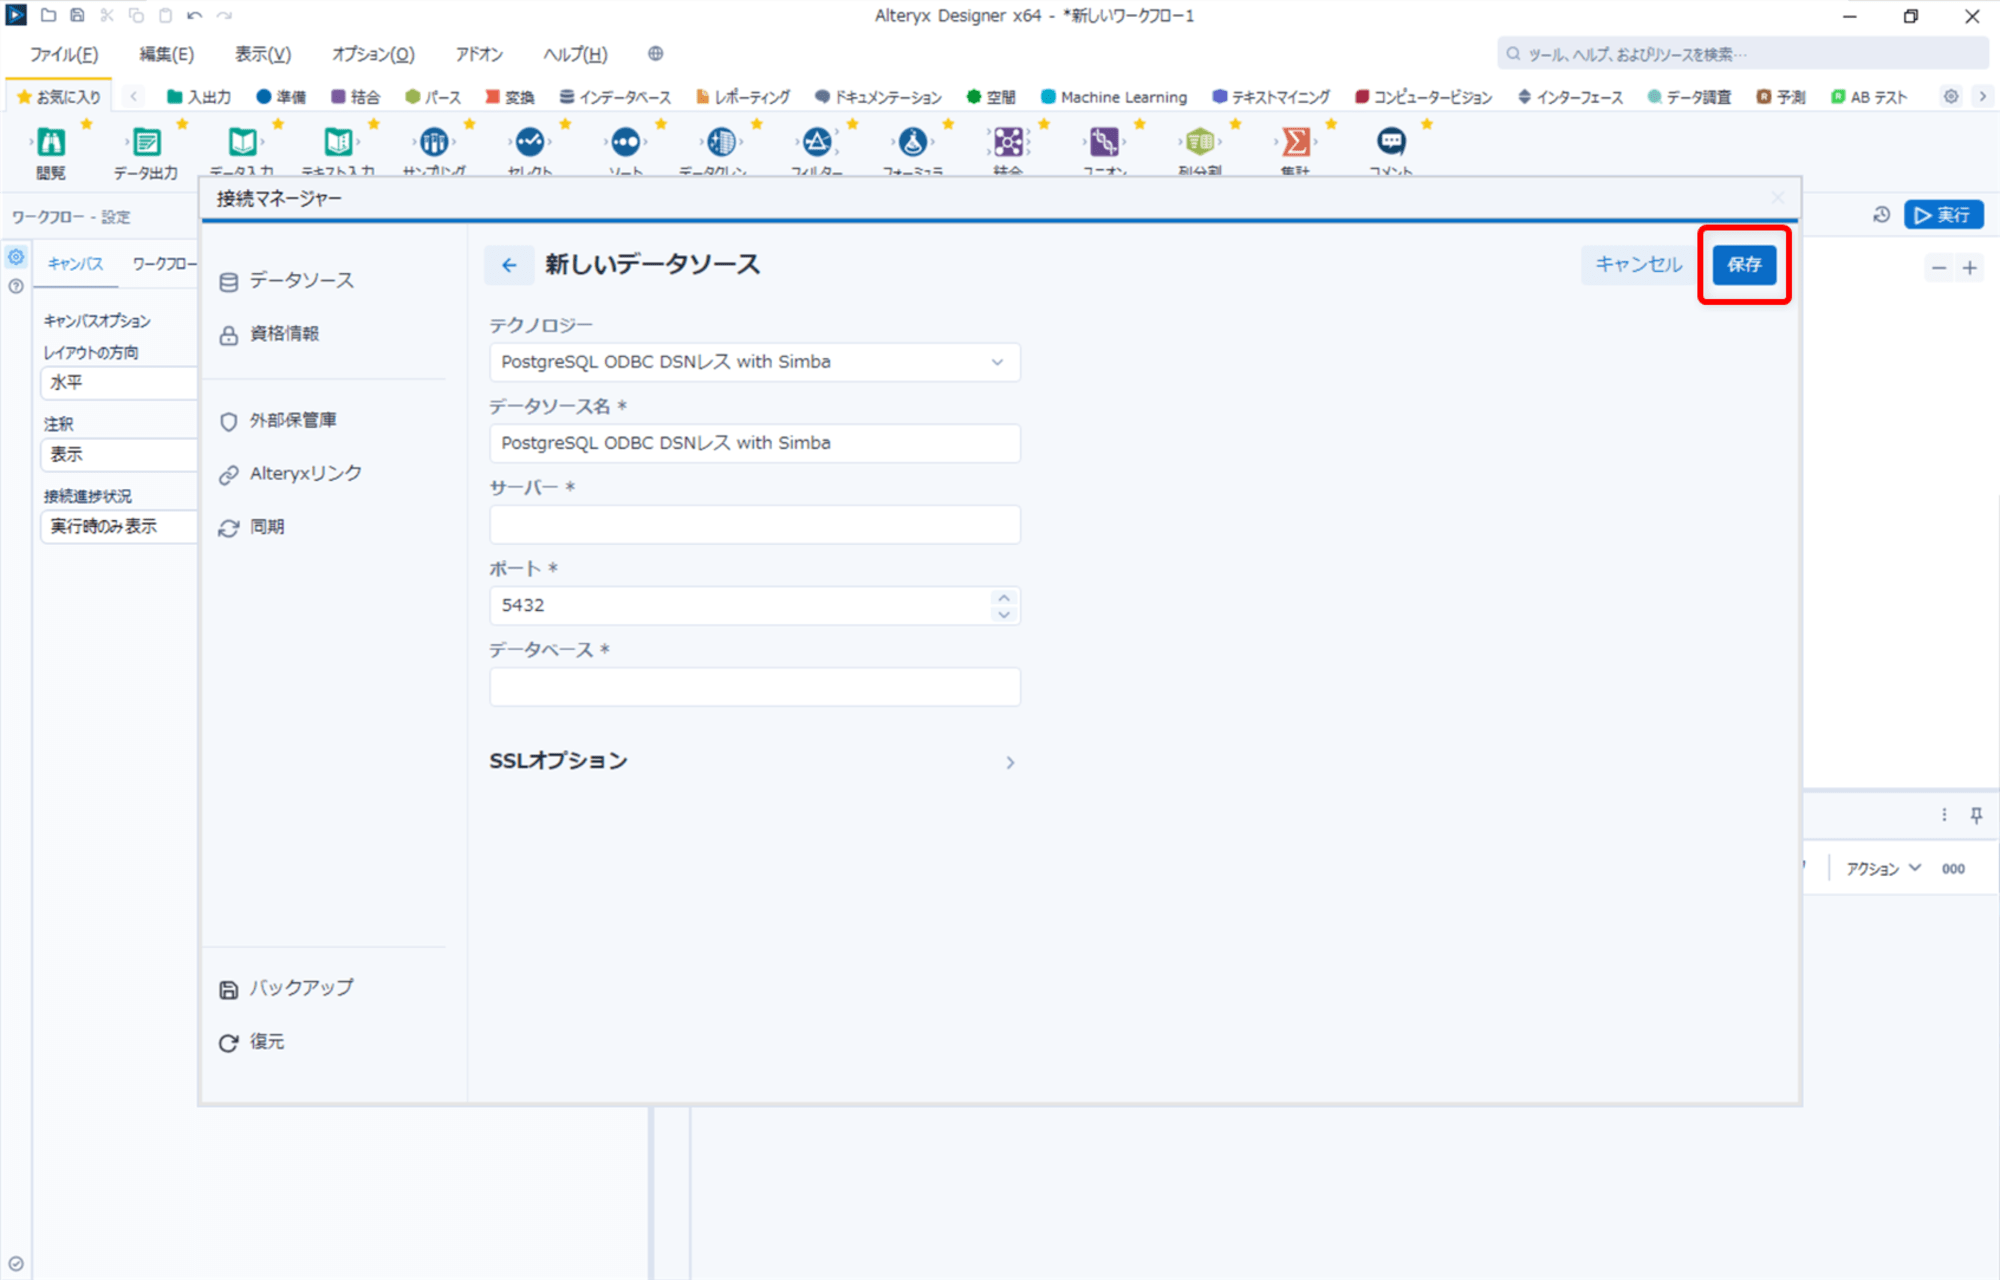Switch to the キャンバス tab

coord(76,263)
